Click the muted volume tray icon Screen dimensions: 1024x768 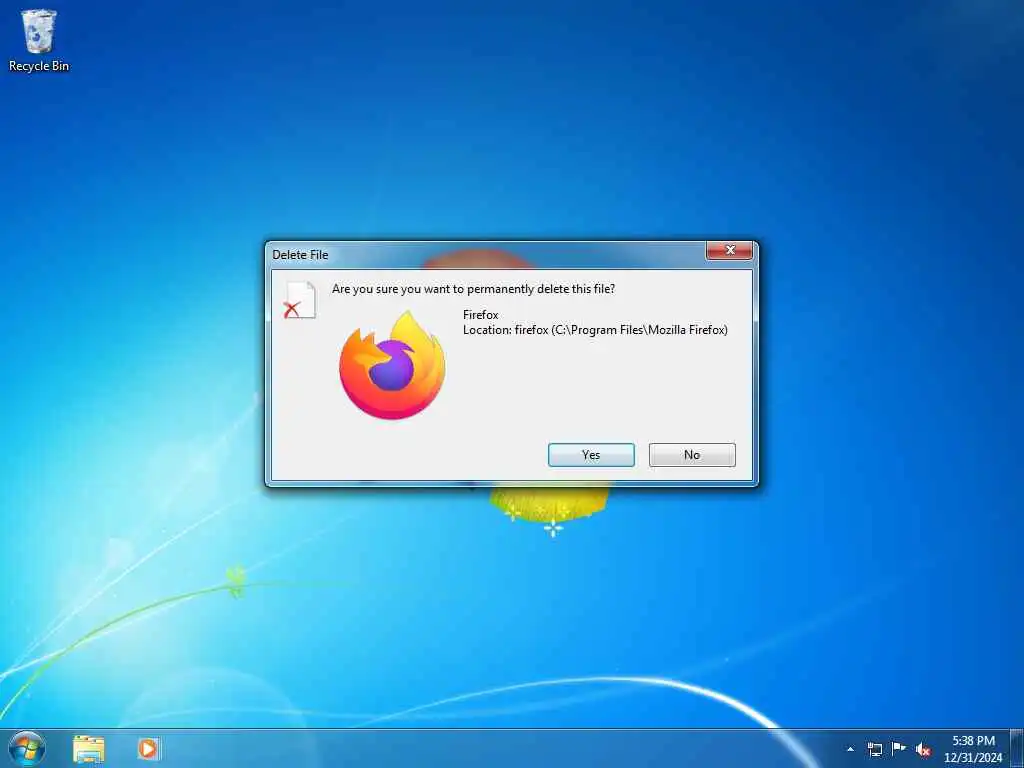(x=923, y=750)
